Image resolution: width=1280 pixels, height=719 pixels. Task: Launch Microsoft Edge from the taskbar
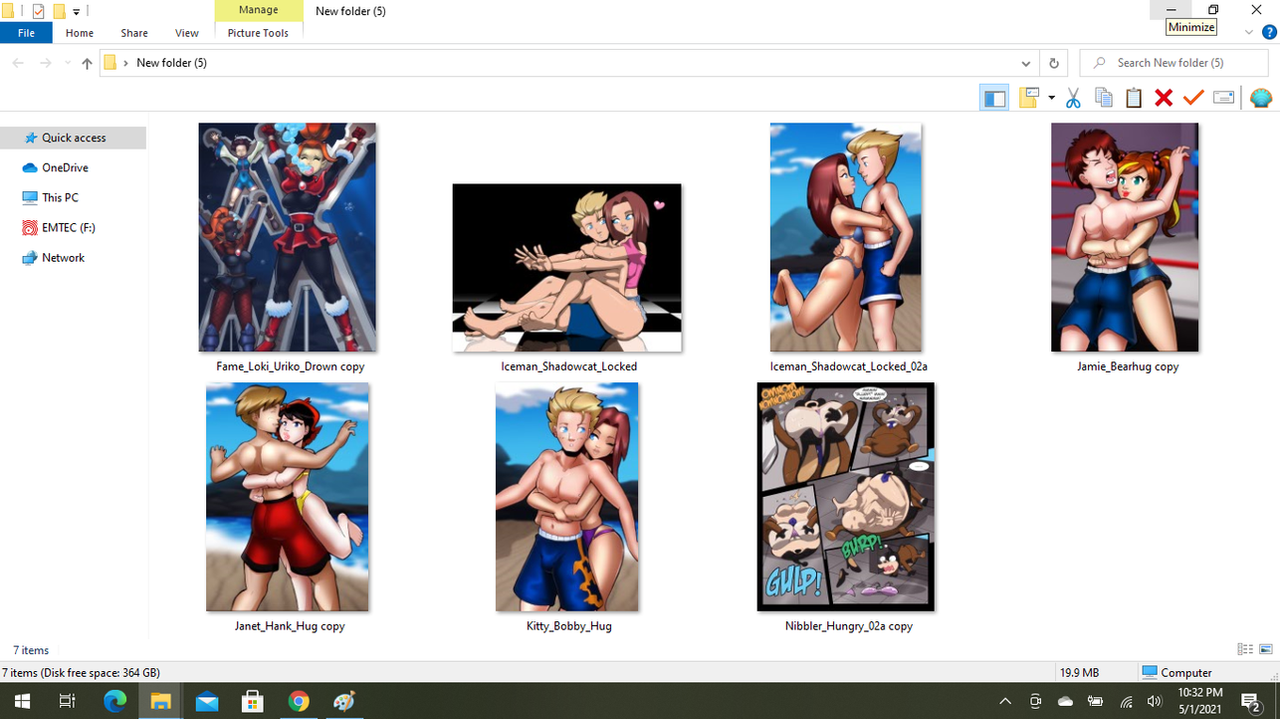click(x=115, y=701)
